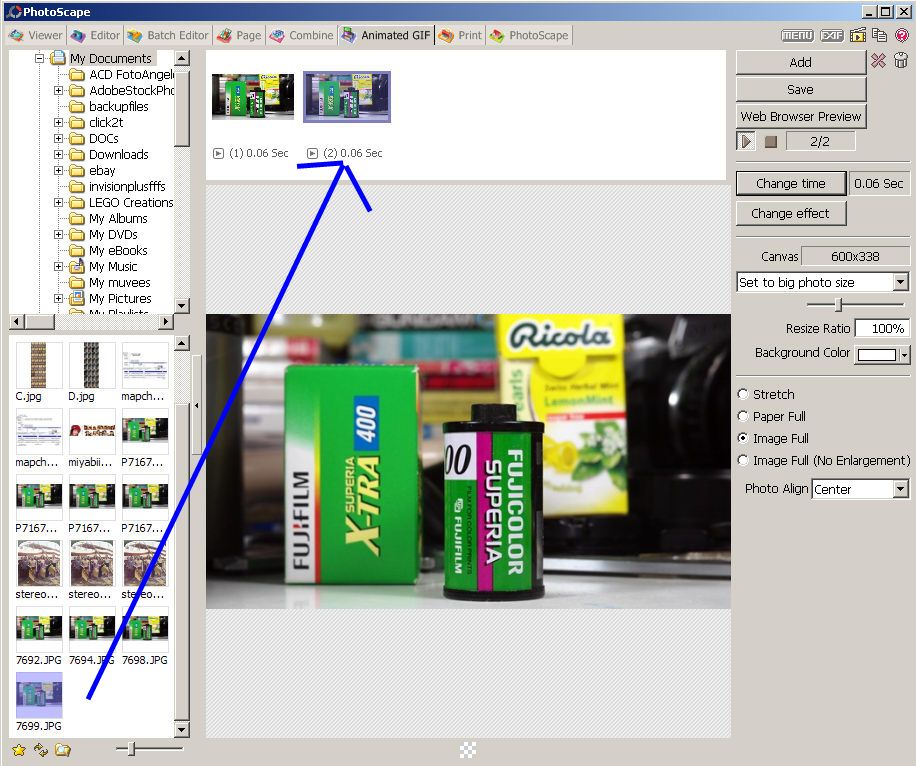Select second frame thumbnail in GIF strip
The image size is (916, 766).
pyautogui.click(x=346, y=97)
